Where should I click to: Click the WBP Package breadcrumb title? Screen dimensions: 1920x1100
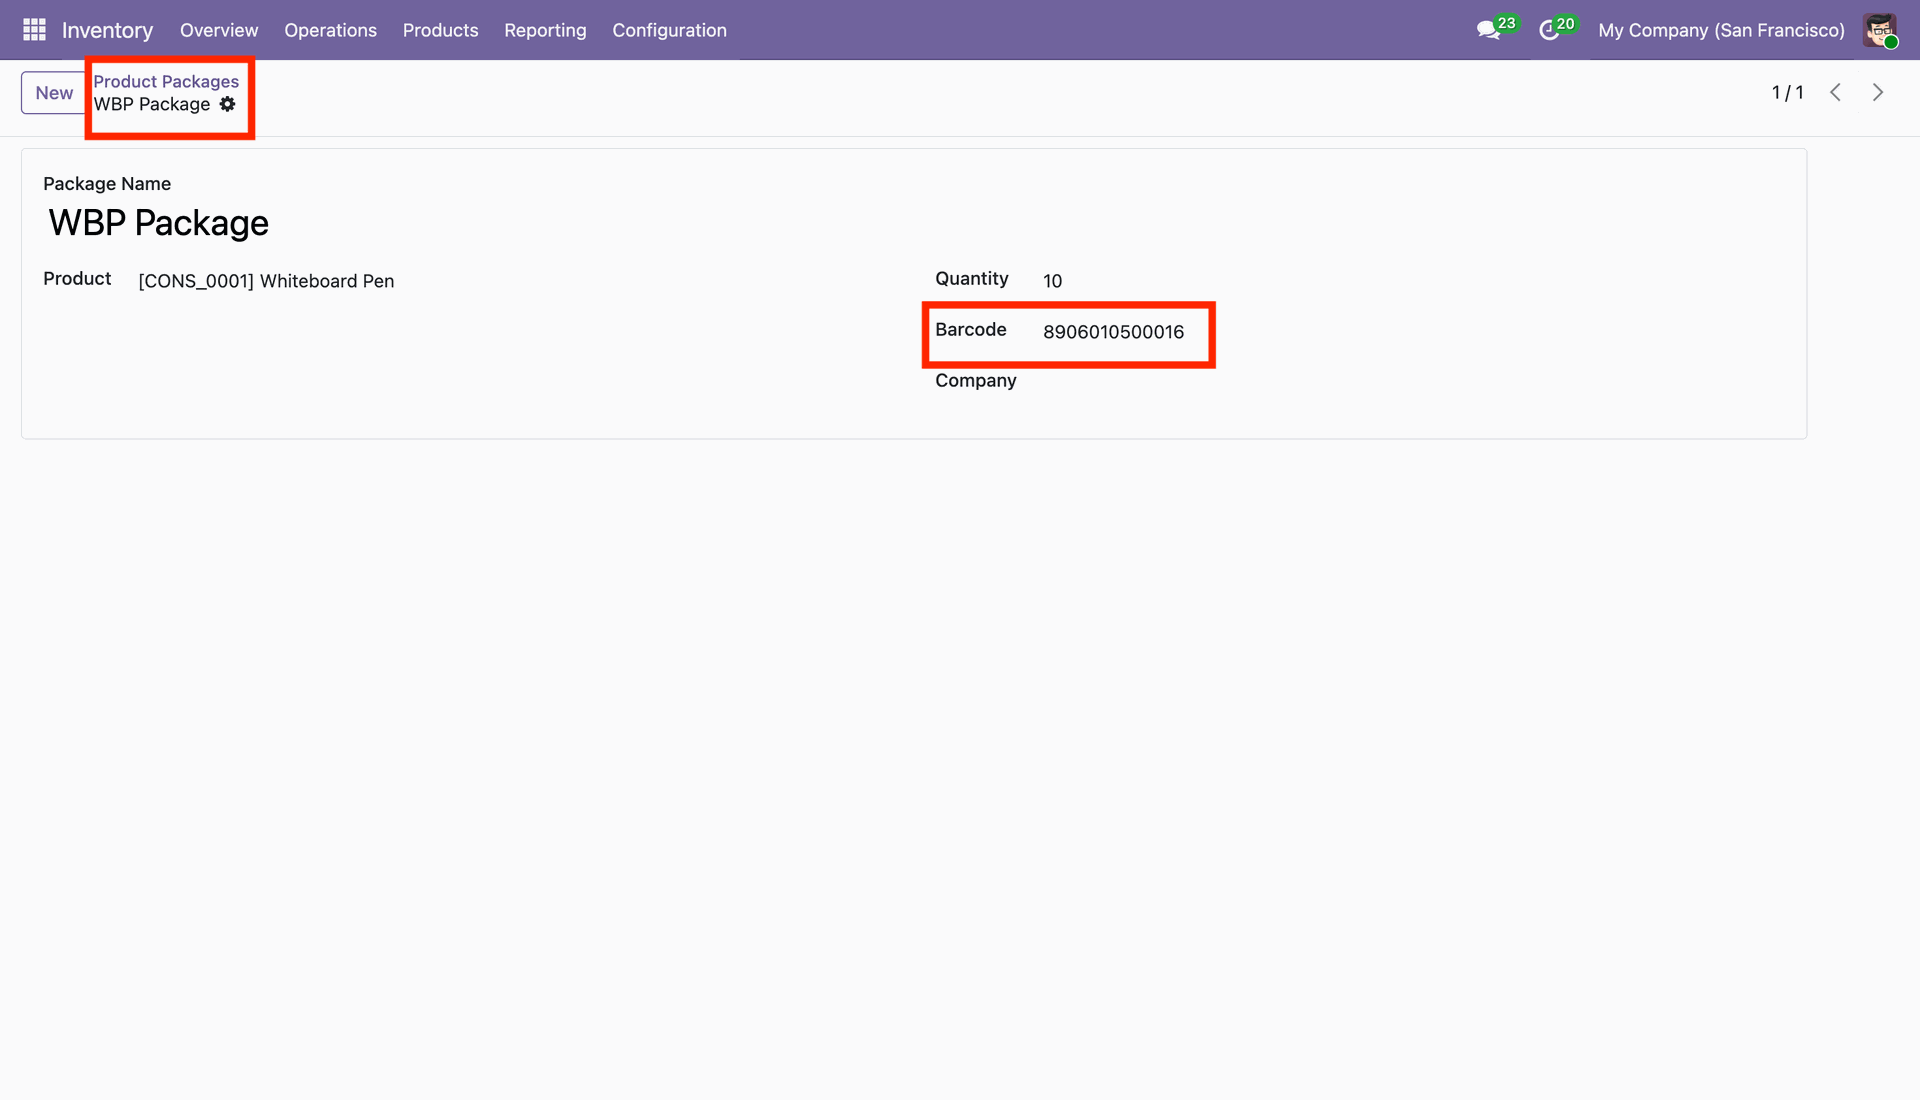point(152,104)
